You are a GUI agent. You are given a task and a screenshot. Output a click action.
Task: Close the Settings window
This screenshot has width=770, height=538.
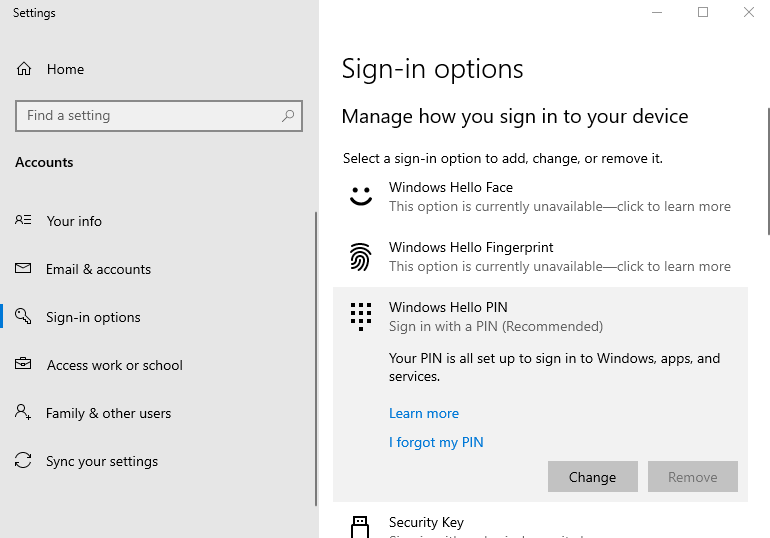pos(748,12)
